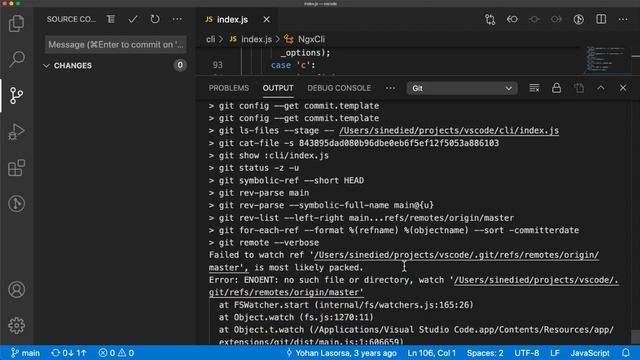Click the Changes count badge 0
This screenshot has height=360, width=640.
pyautogui.click(x=180, y=65)
